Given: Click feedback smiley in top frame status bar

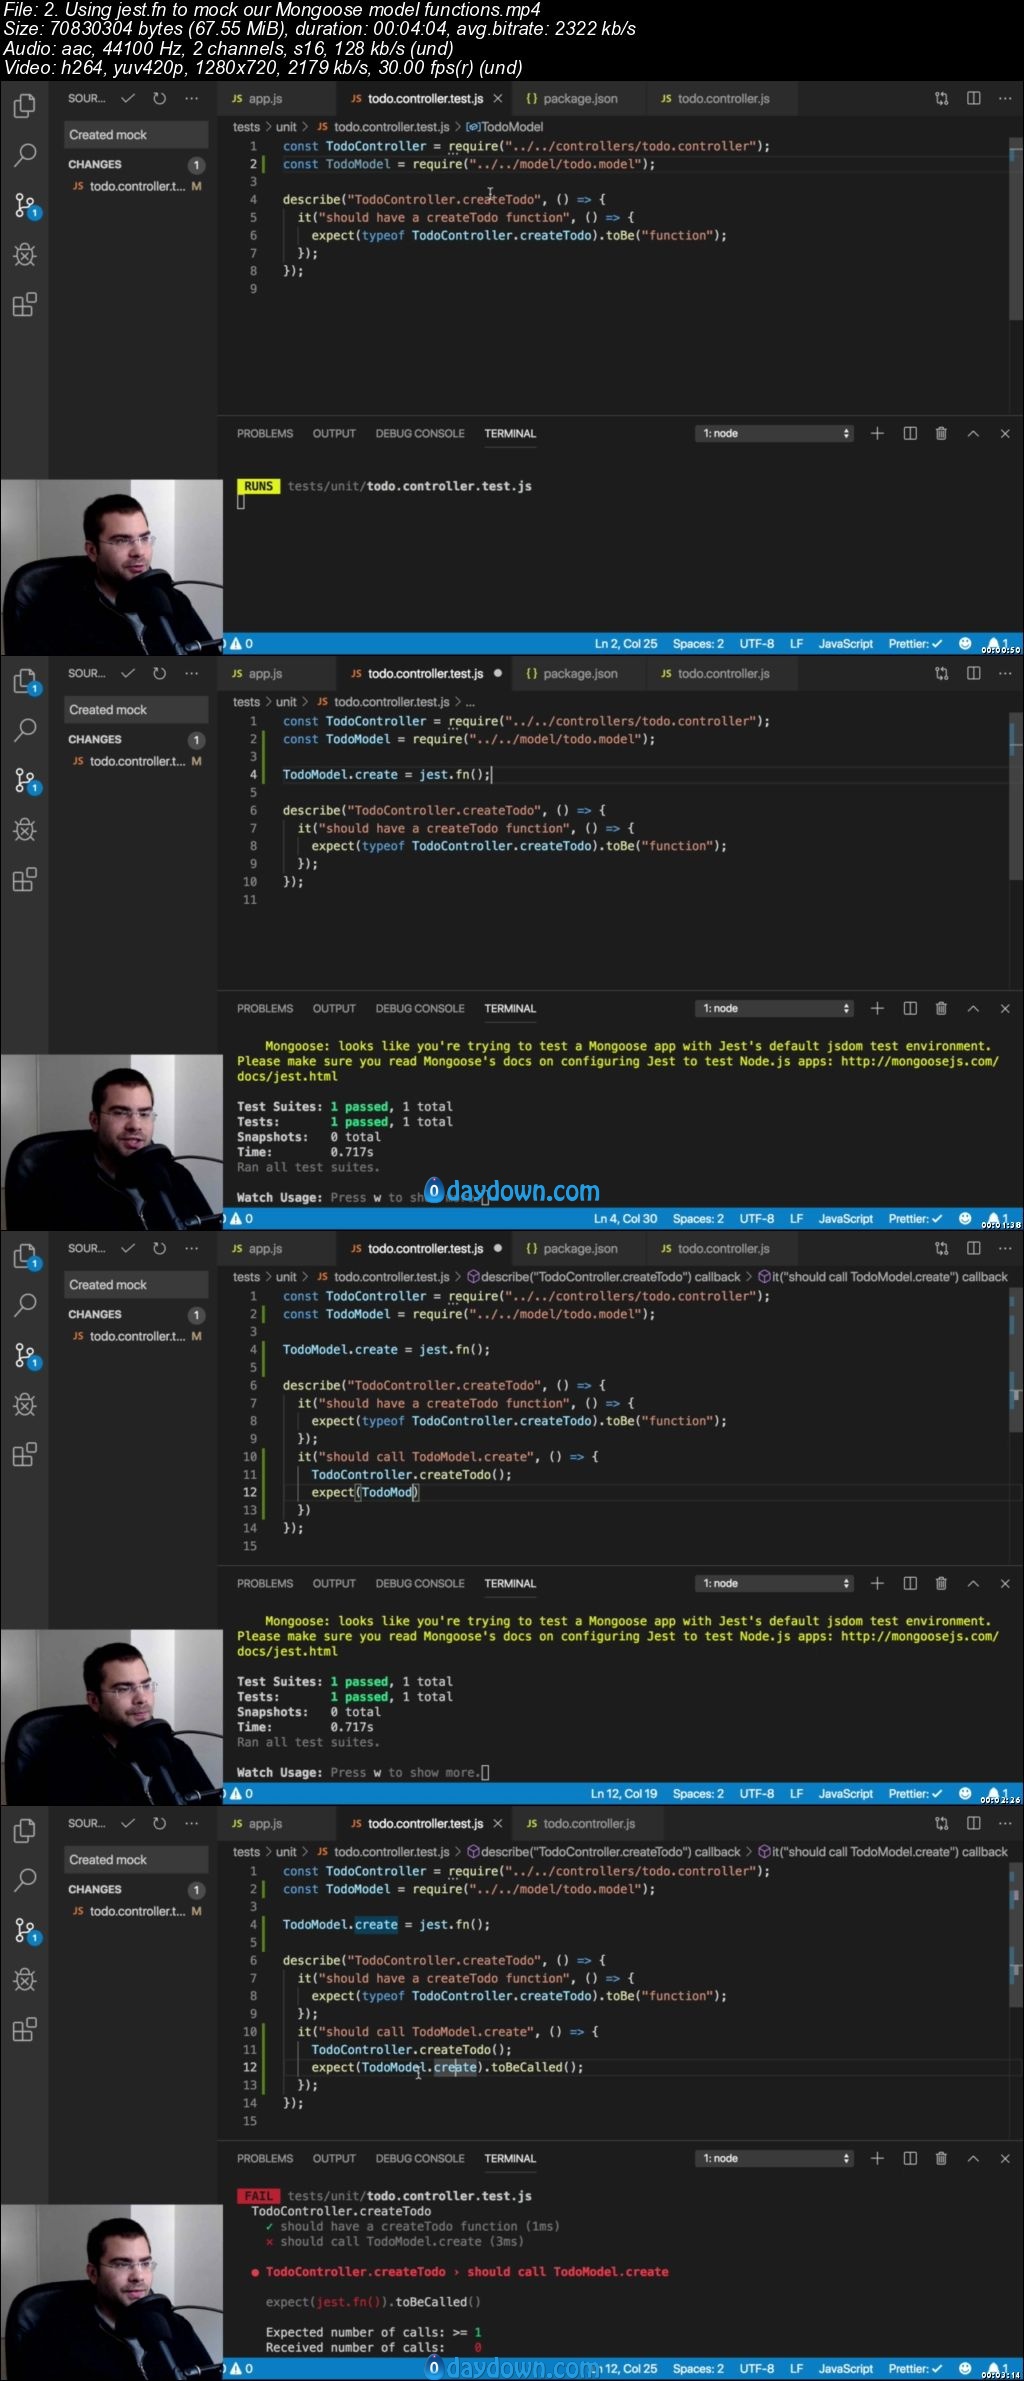Looking at the screenshot, I should pyautogui.click(x=965, y=644).
